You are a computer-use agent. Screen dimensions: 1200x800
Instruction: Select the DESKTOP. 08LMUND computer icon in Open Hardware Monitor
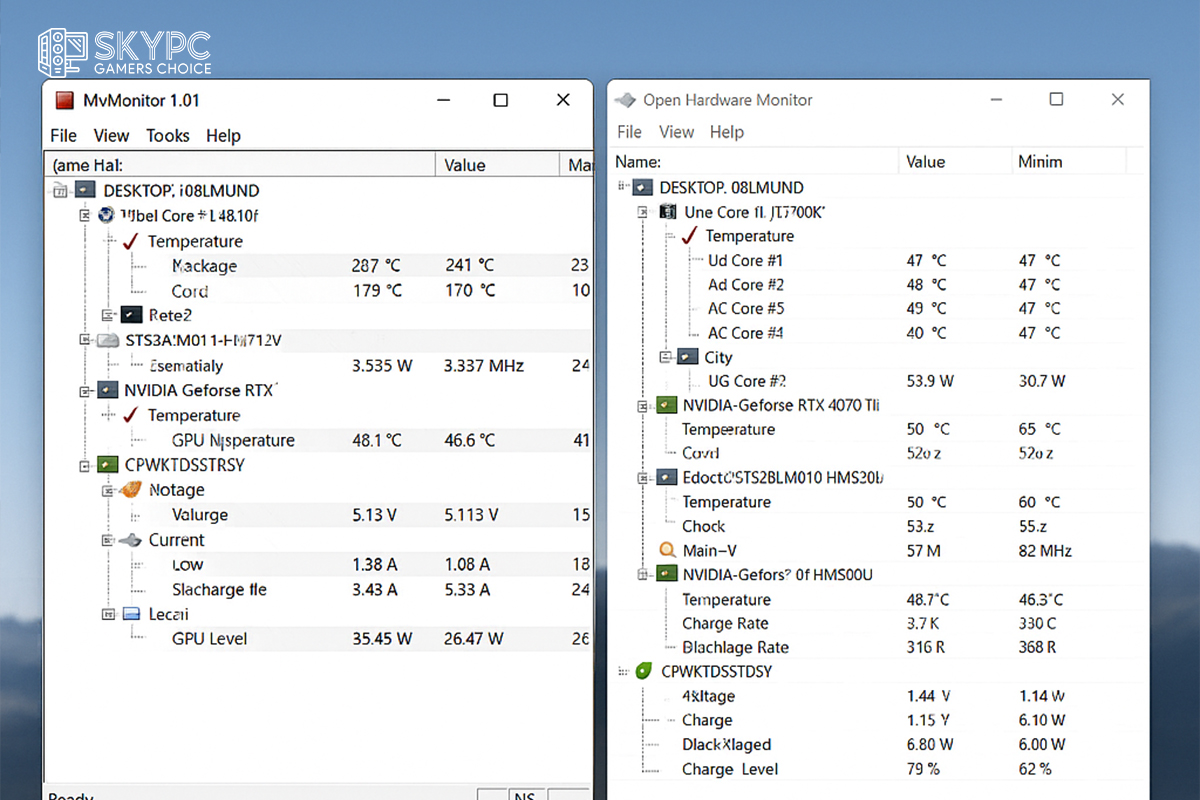coord(642,187)
